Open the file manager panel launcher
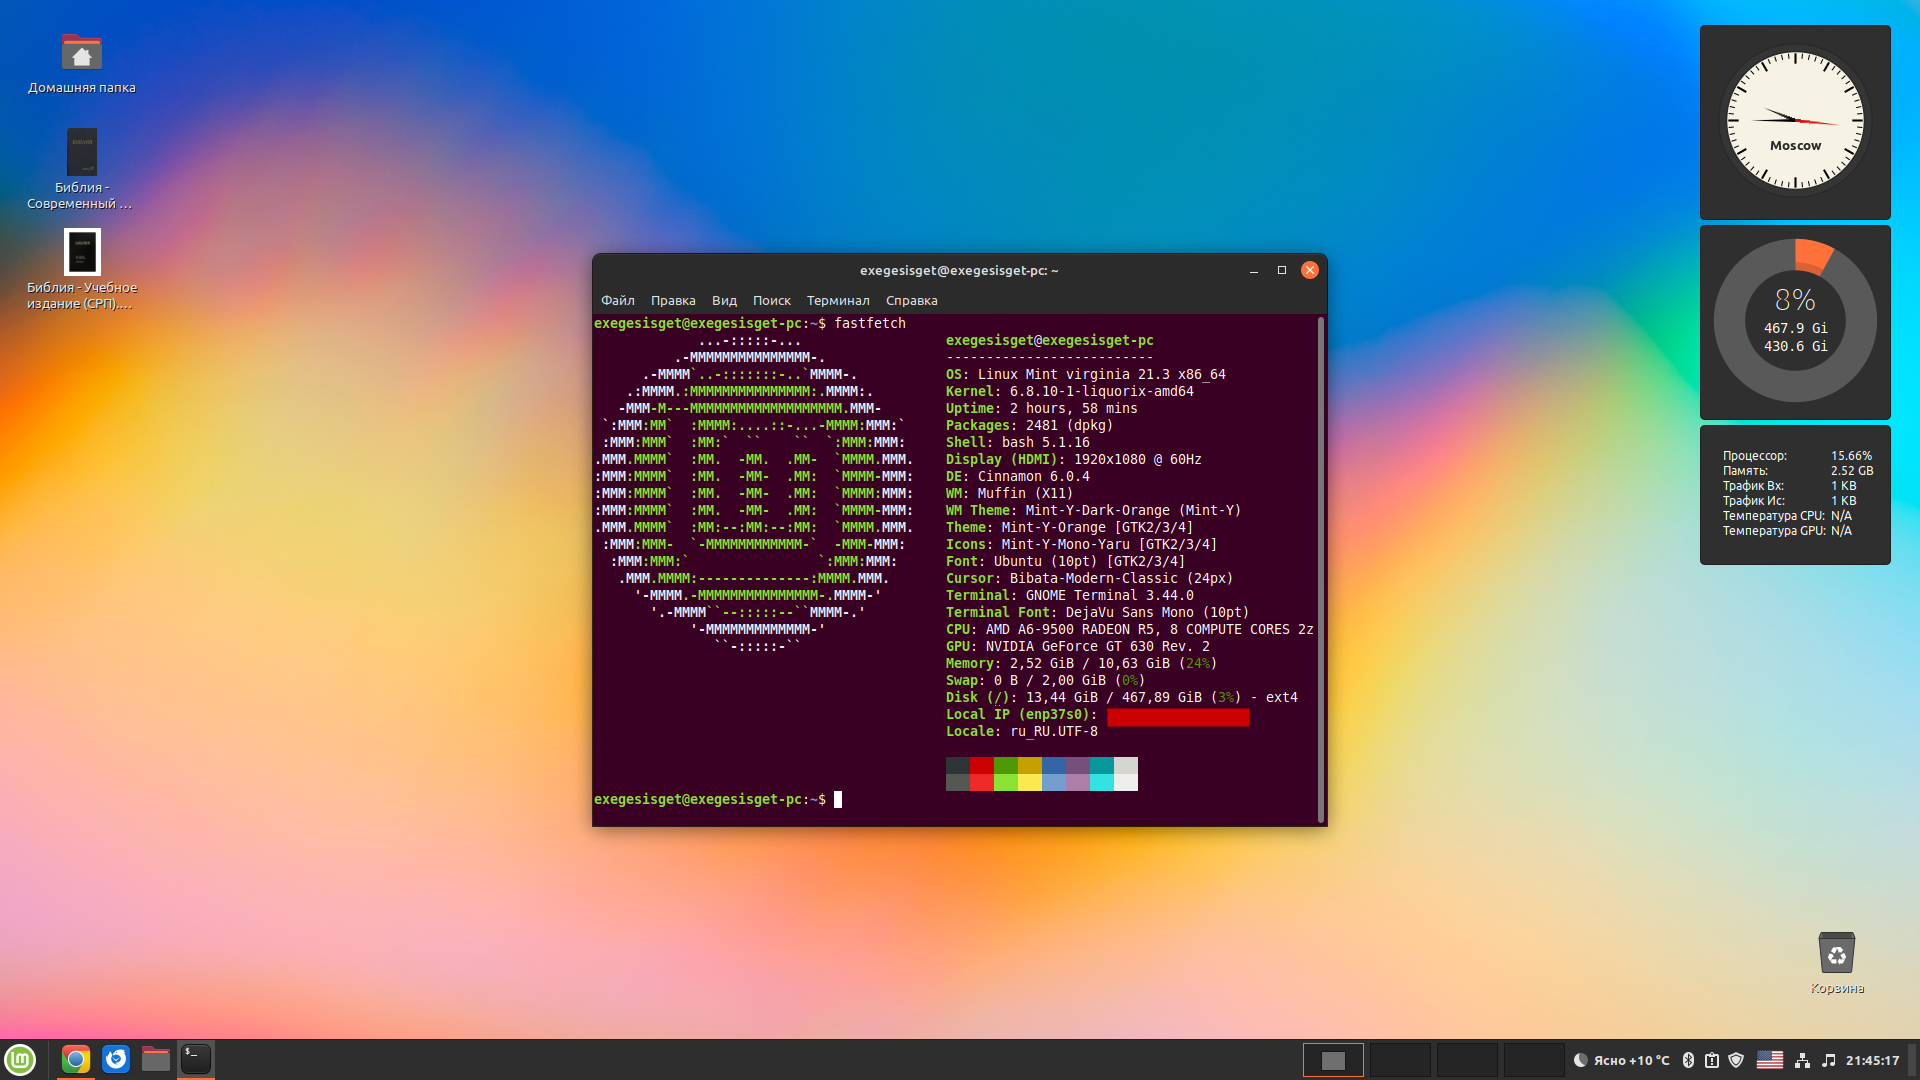The width and height of the screenshot is (1920, 1080). [x=156, y=1060]
